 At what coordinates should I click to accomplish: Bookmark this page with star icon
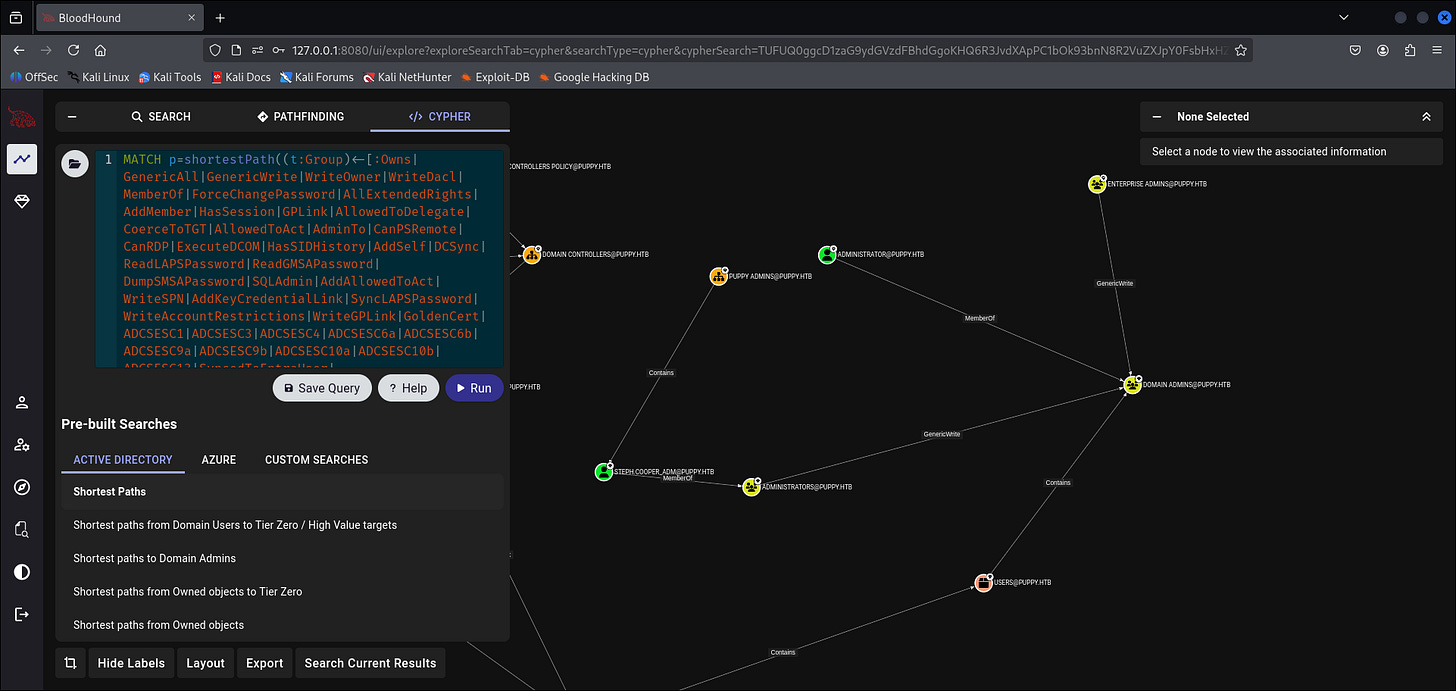click(1240, 50)
